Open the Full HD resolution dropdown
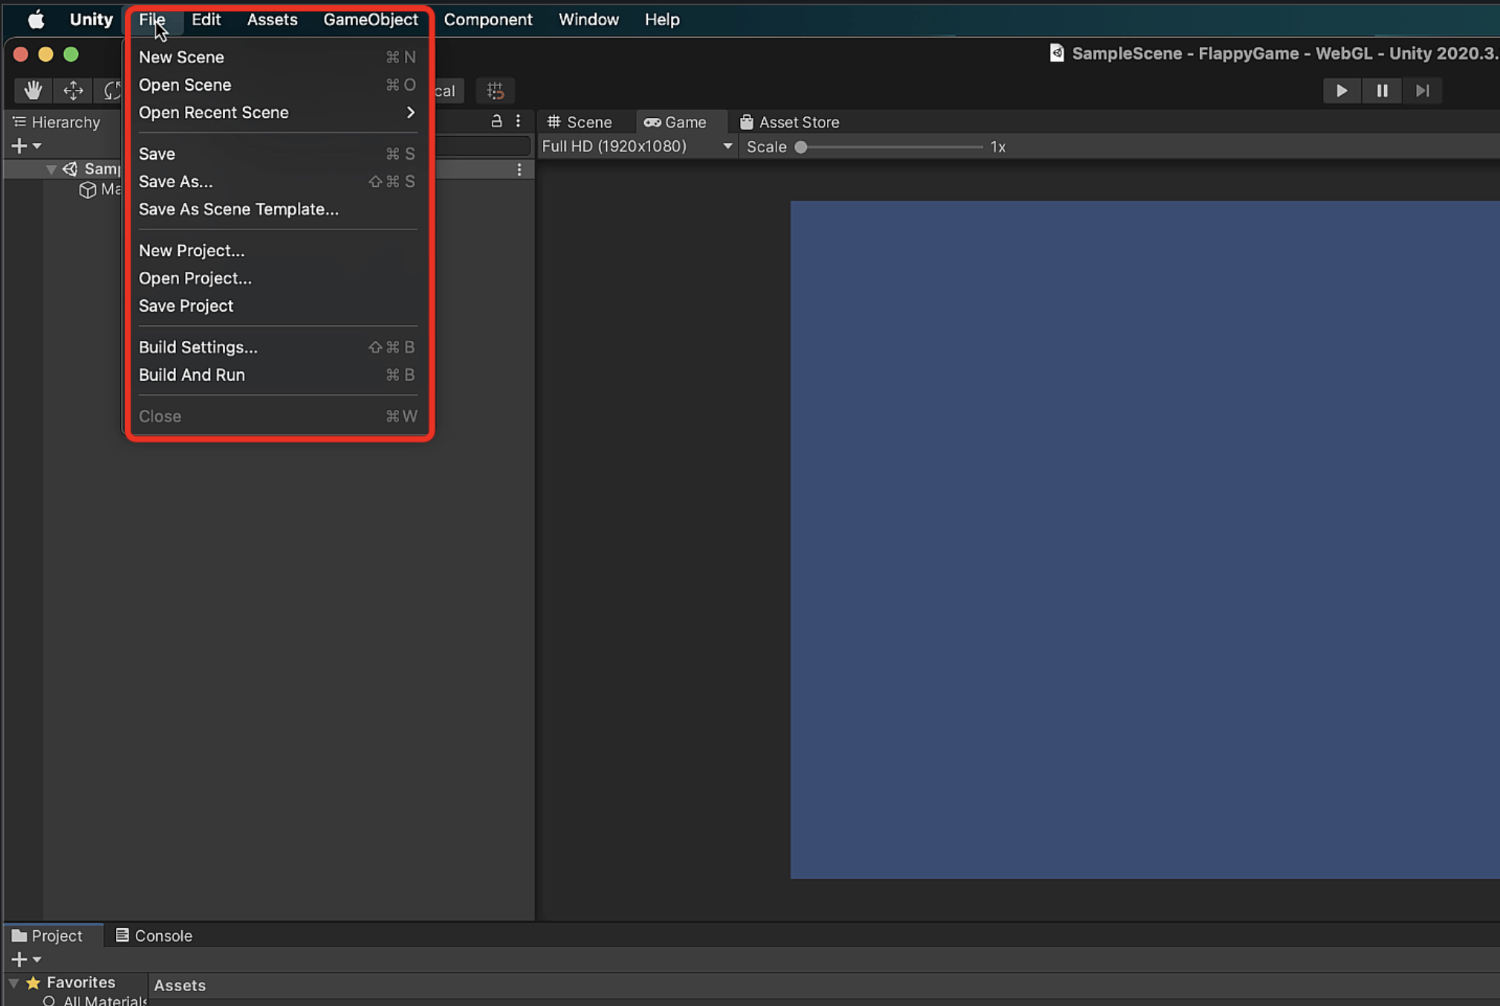Viewport: 1500px width, 1006px height. [637, 147]
